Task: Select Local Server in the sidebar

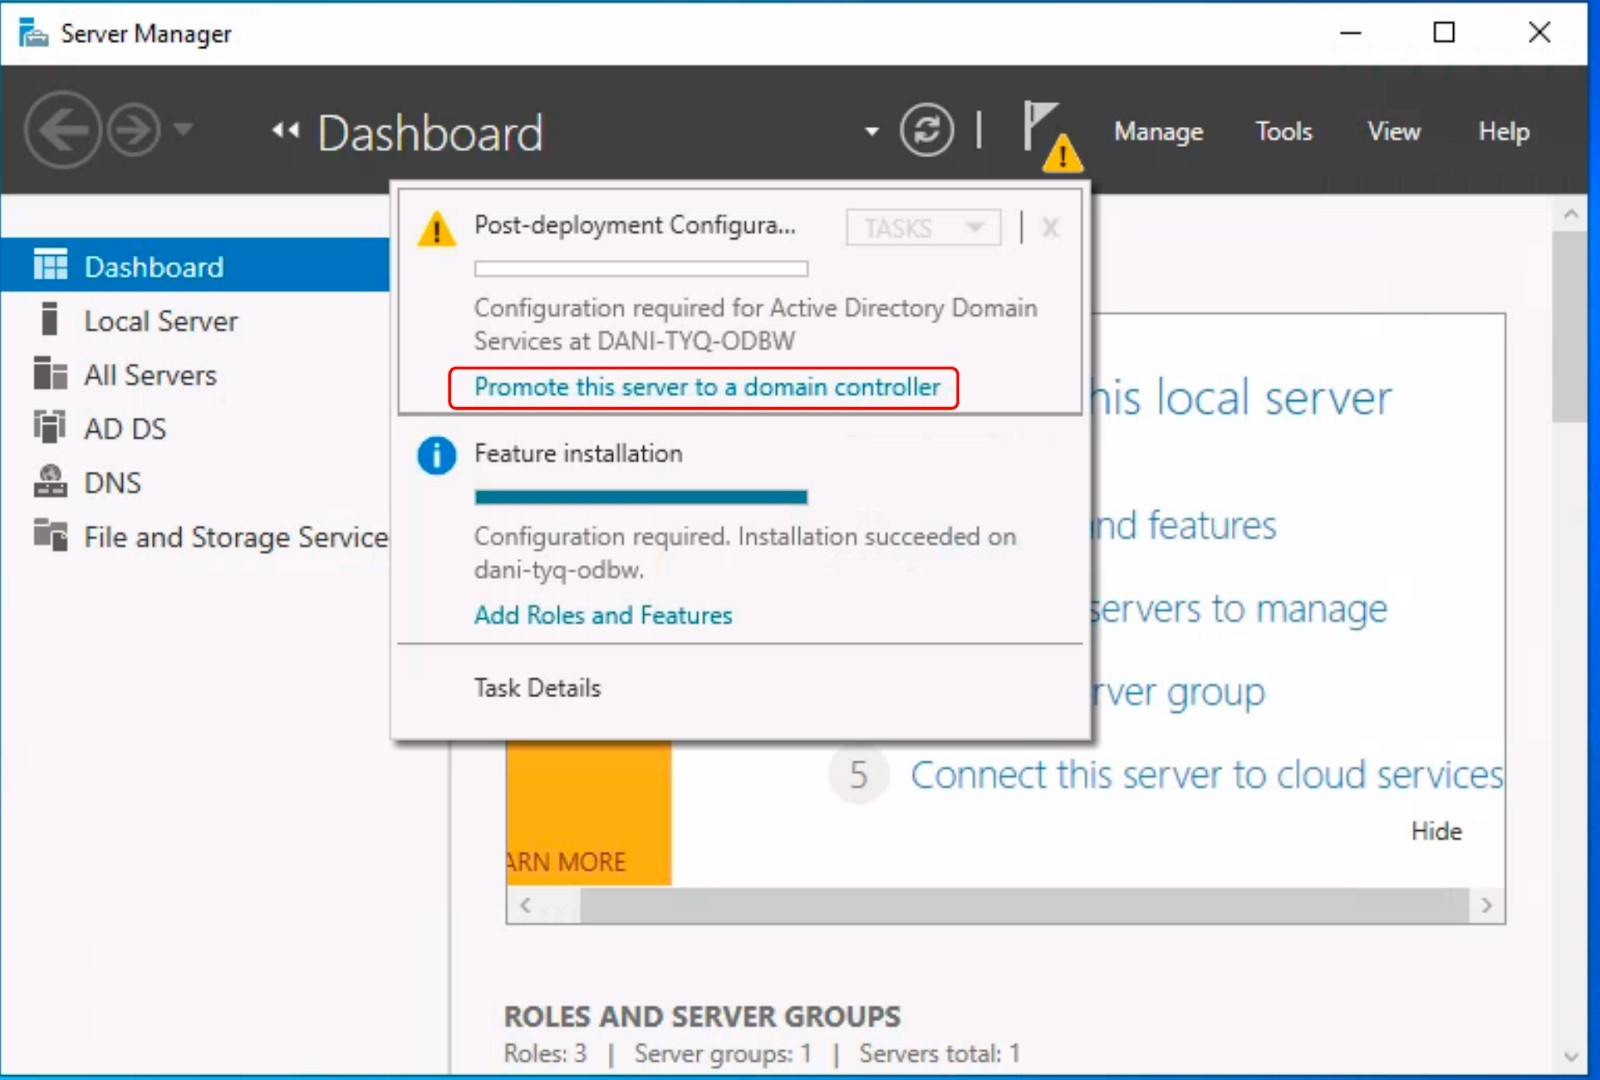Action: pyautogui.click(x=161, y=321)
